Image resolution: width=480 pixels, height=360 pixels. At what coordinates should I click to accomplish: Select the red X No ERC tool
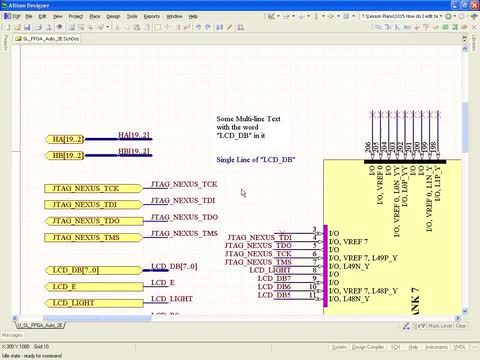pos(474,27)
